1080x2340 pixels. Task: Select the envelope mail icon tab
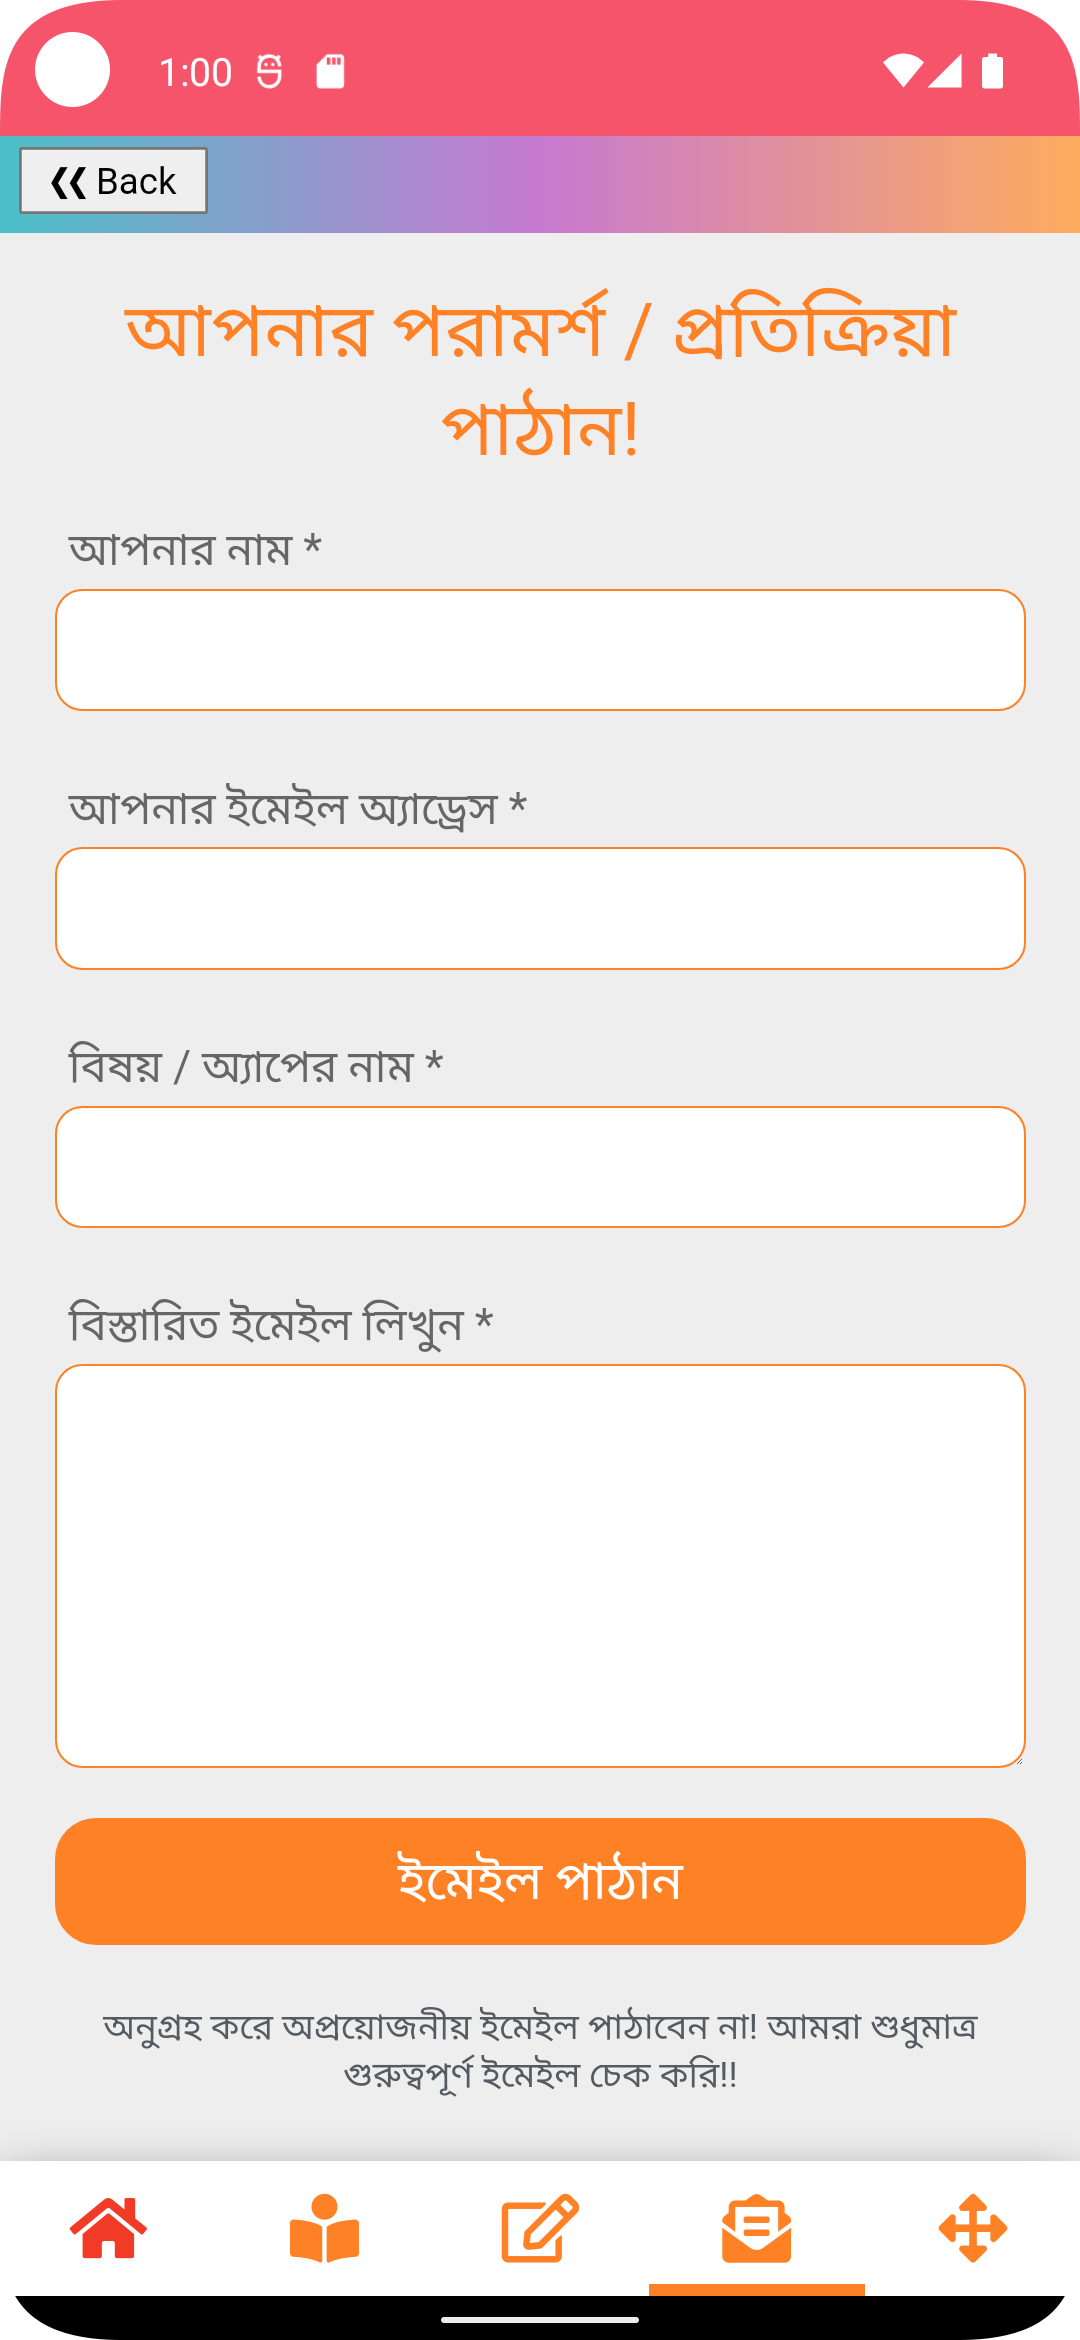tap(756, 2228)
